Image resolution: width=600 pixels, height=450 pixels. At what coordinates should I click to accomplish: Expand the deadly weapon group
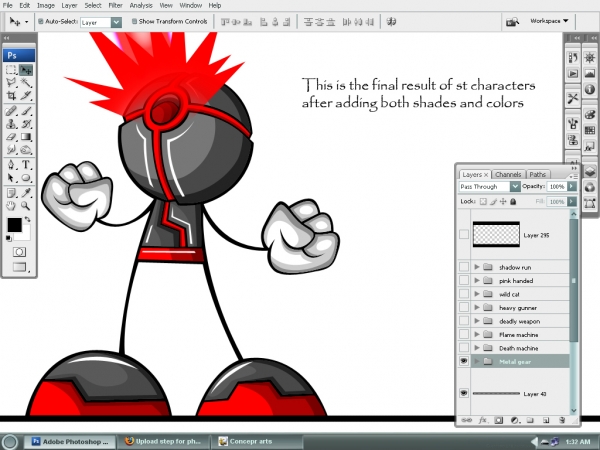[477, 321]
